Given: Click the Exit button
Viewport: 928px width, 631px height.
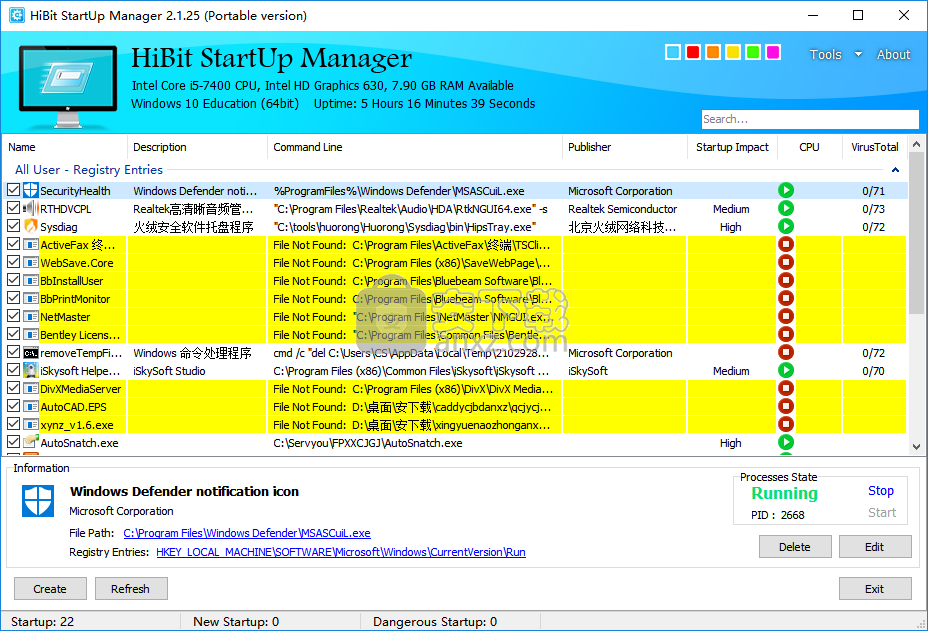Looking at the screenshot, I should click(875, 589).
